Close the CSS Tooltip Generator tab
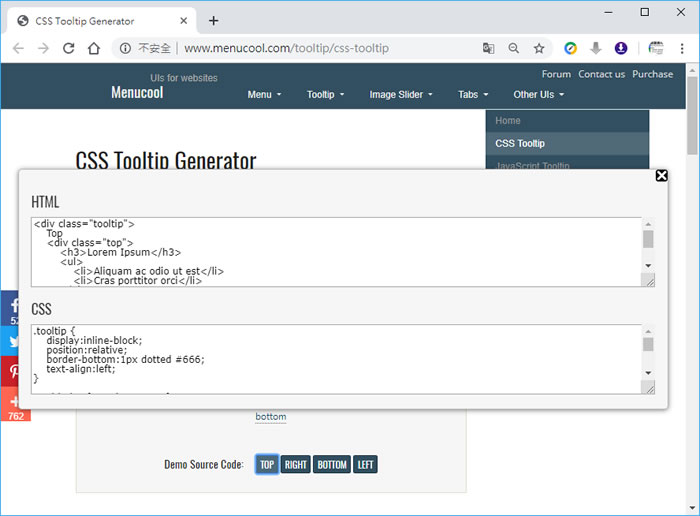This screenshot has height=516, width=700. (x=183, y=21)
